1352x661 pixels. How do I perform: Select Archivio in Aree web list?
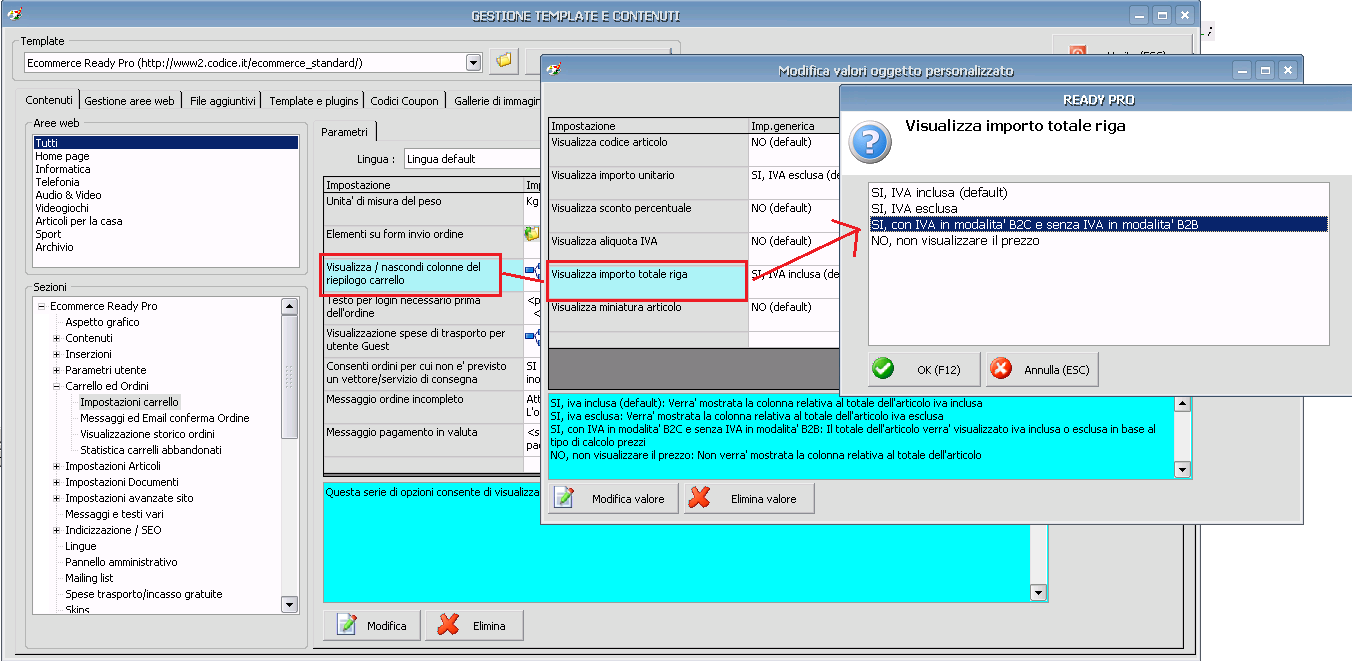(x=166, y=247)
